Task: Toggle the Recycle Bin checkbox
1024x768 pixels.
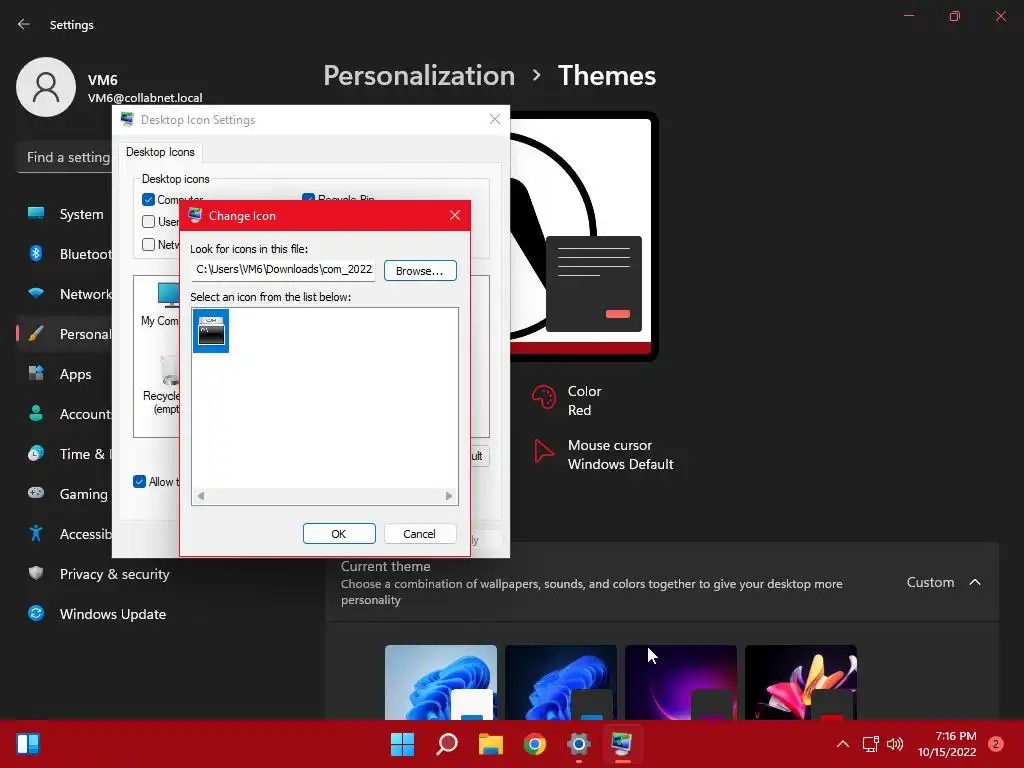Action: point(308,197)
